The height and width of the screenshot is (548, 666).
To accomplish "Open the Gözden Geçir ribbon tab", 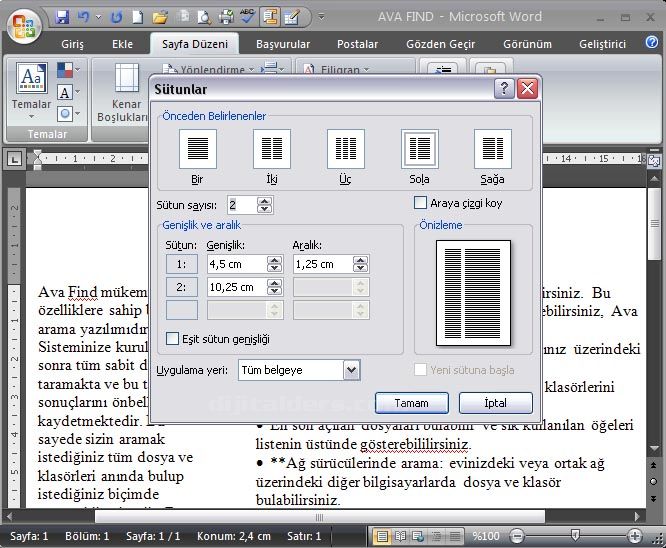I will [x=440, y=44].
